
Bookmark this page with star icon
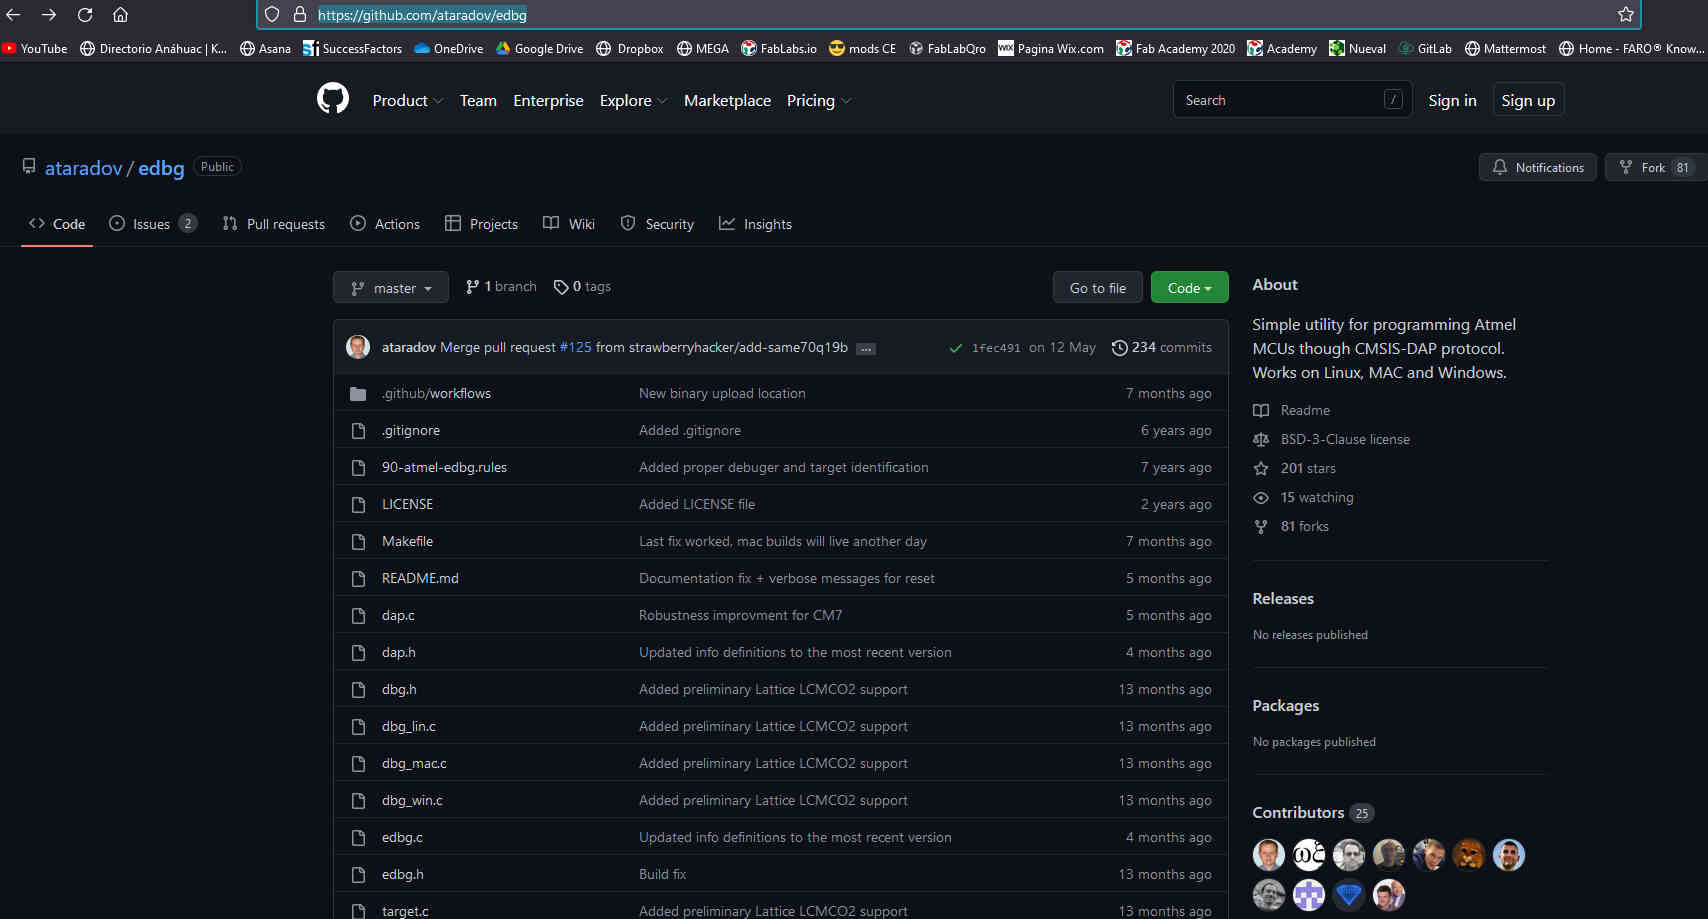(1626, 15)
